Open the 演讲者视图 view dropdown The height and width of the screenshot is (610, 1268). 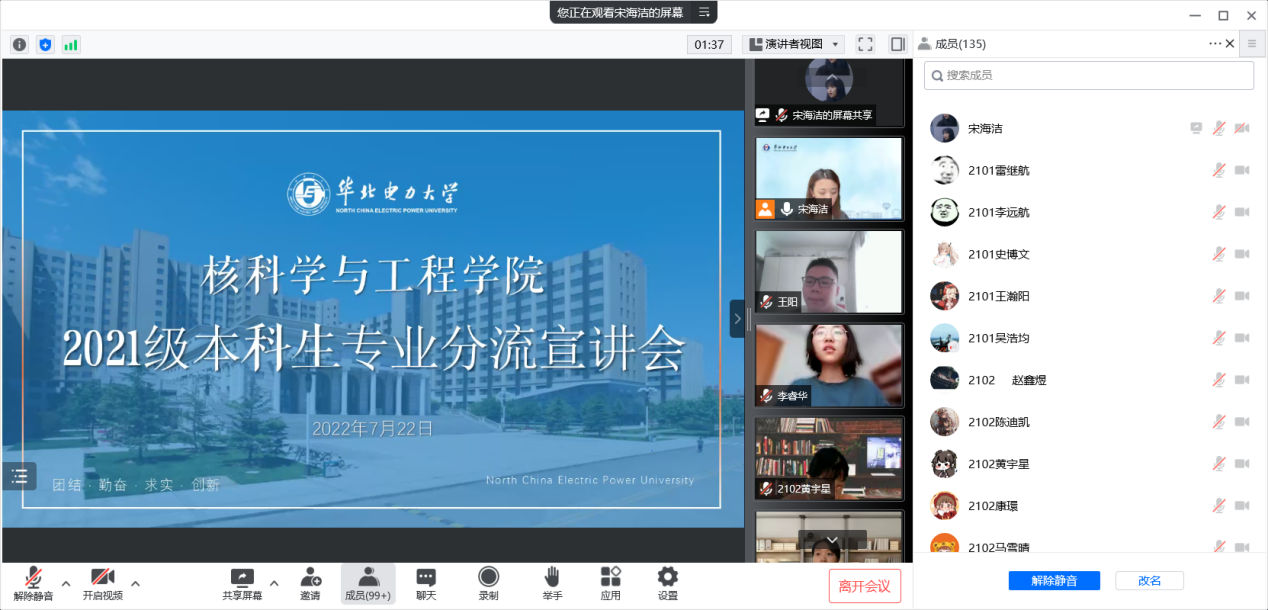pos(793,44)
